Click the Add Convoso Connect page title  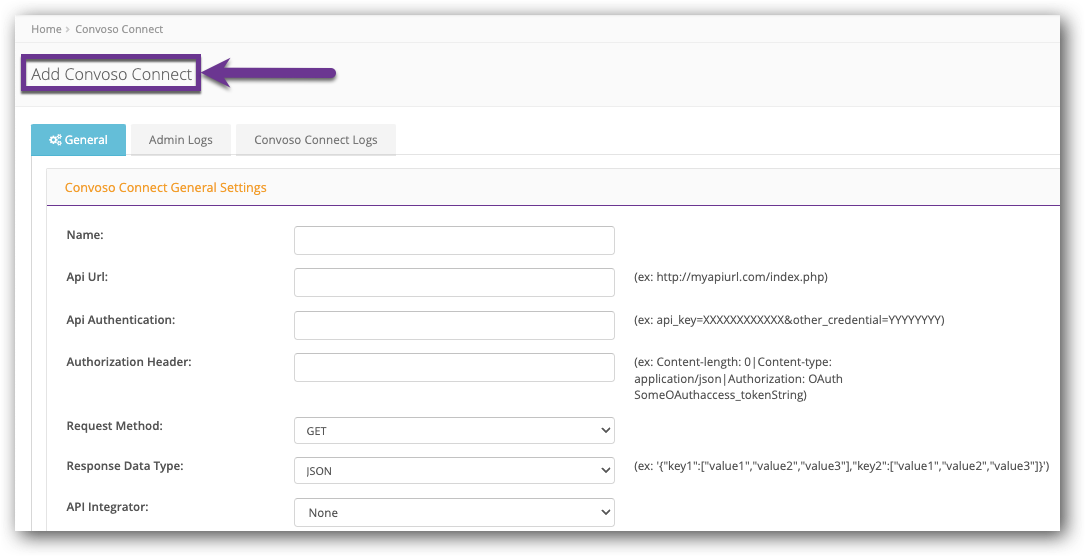[x=111, y=74]
